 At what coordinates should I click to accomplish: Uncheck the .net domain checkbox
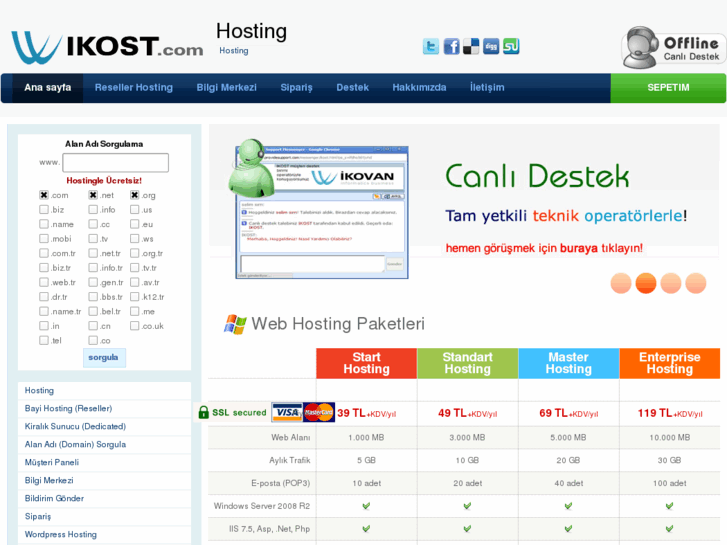click(93, 195)
